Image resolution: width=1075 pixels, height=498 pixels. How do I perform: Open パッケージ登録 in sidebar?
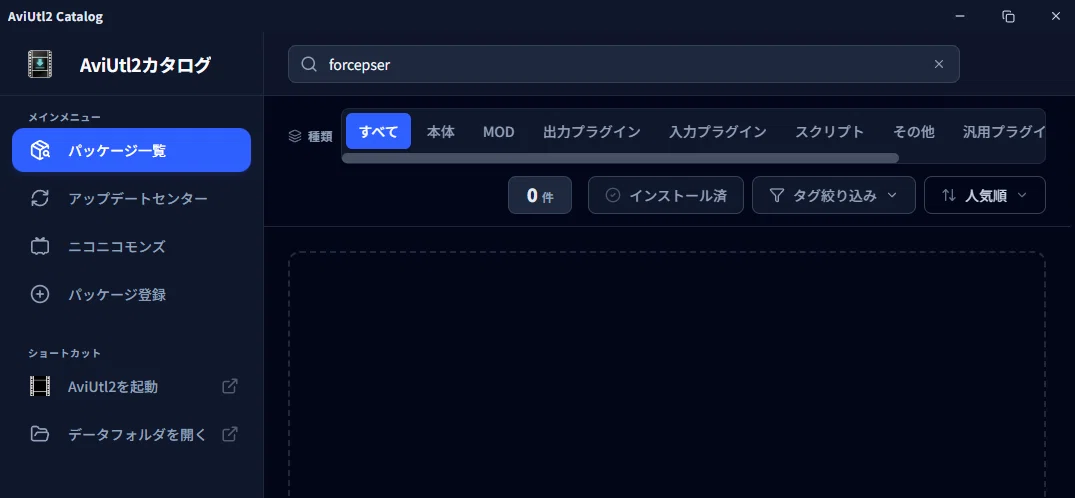tap(132, 294)
